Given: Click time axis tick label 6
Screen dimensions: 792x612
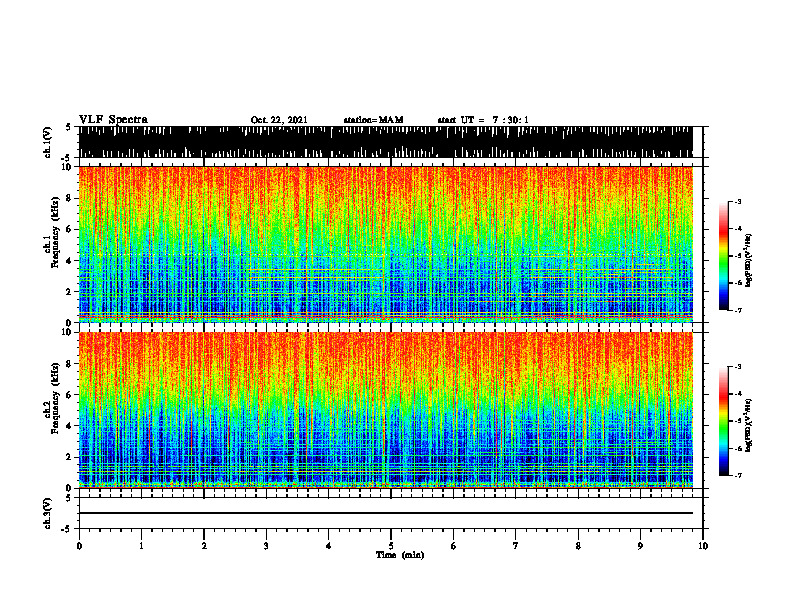Looking at the screenshot, I should [454, 546].
